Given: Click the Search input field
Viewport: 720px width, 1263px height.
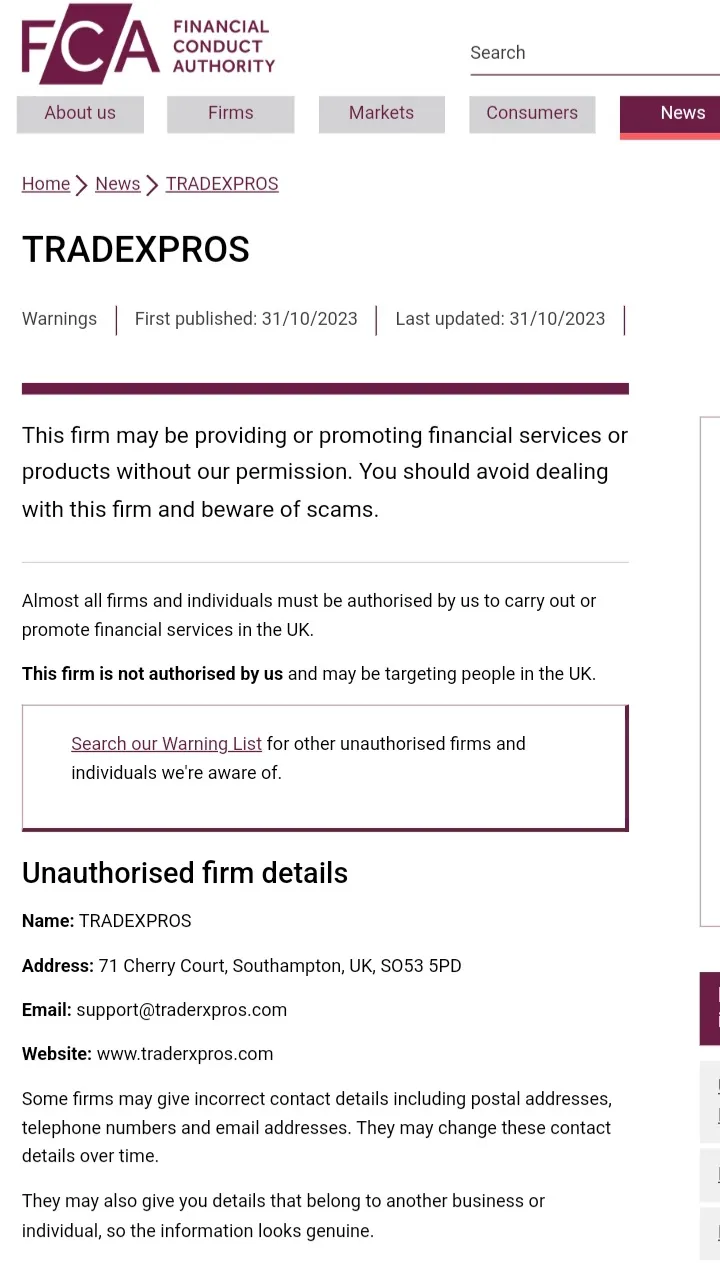Looking at the screenshot, I should pos(595,53).
